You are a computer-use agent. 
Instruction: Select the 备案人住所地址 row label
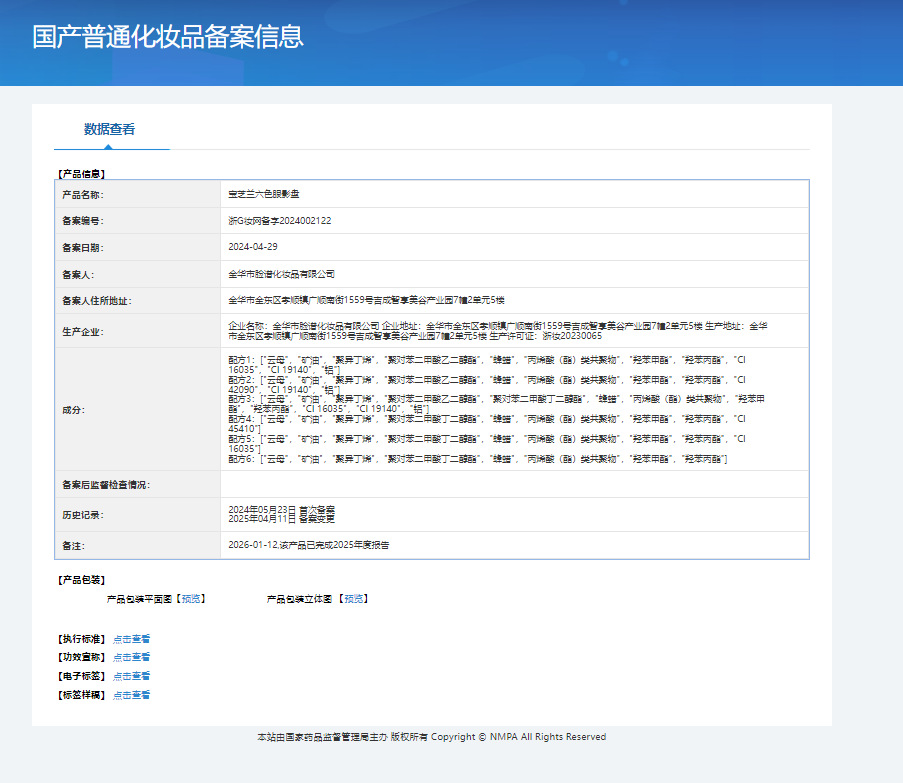[x=97, y=301]
